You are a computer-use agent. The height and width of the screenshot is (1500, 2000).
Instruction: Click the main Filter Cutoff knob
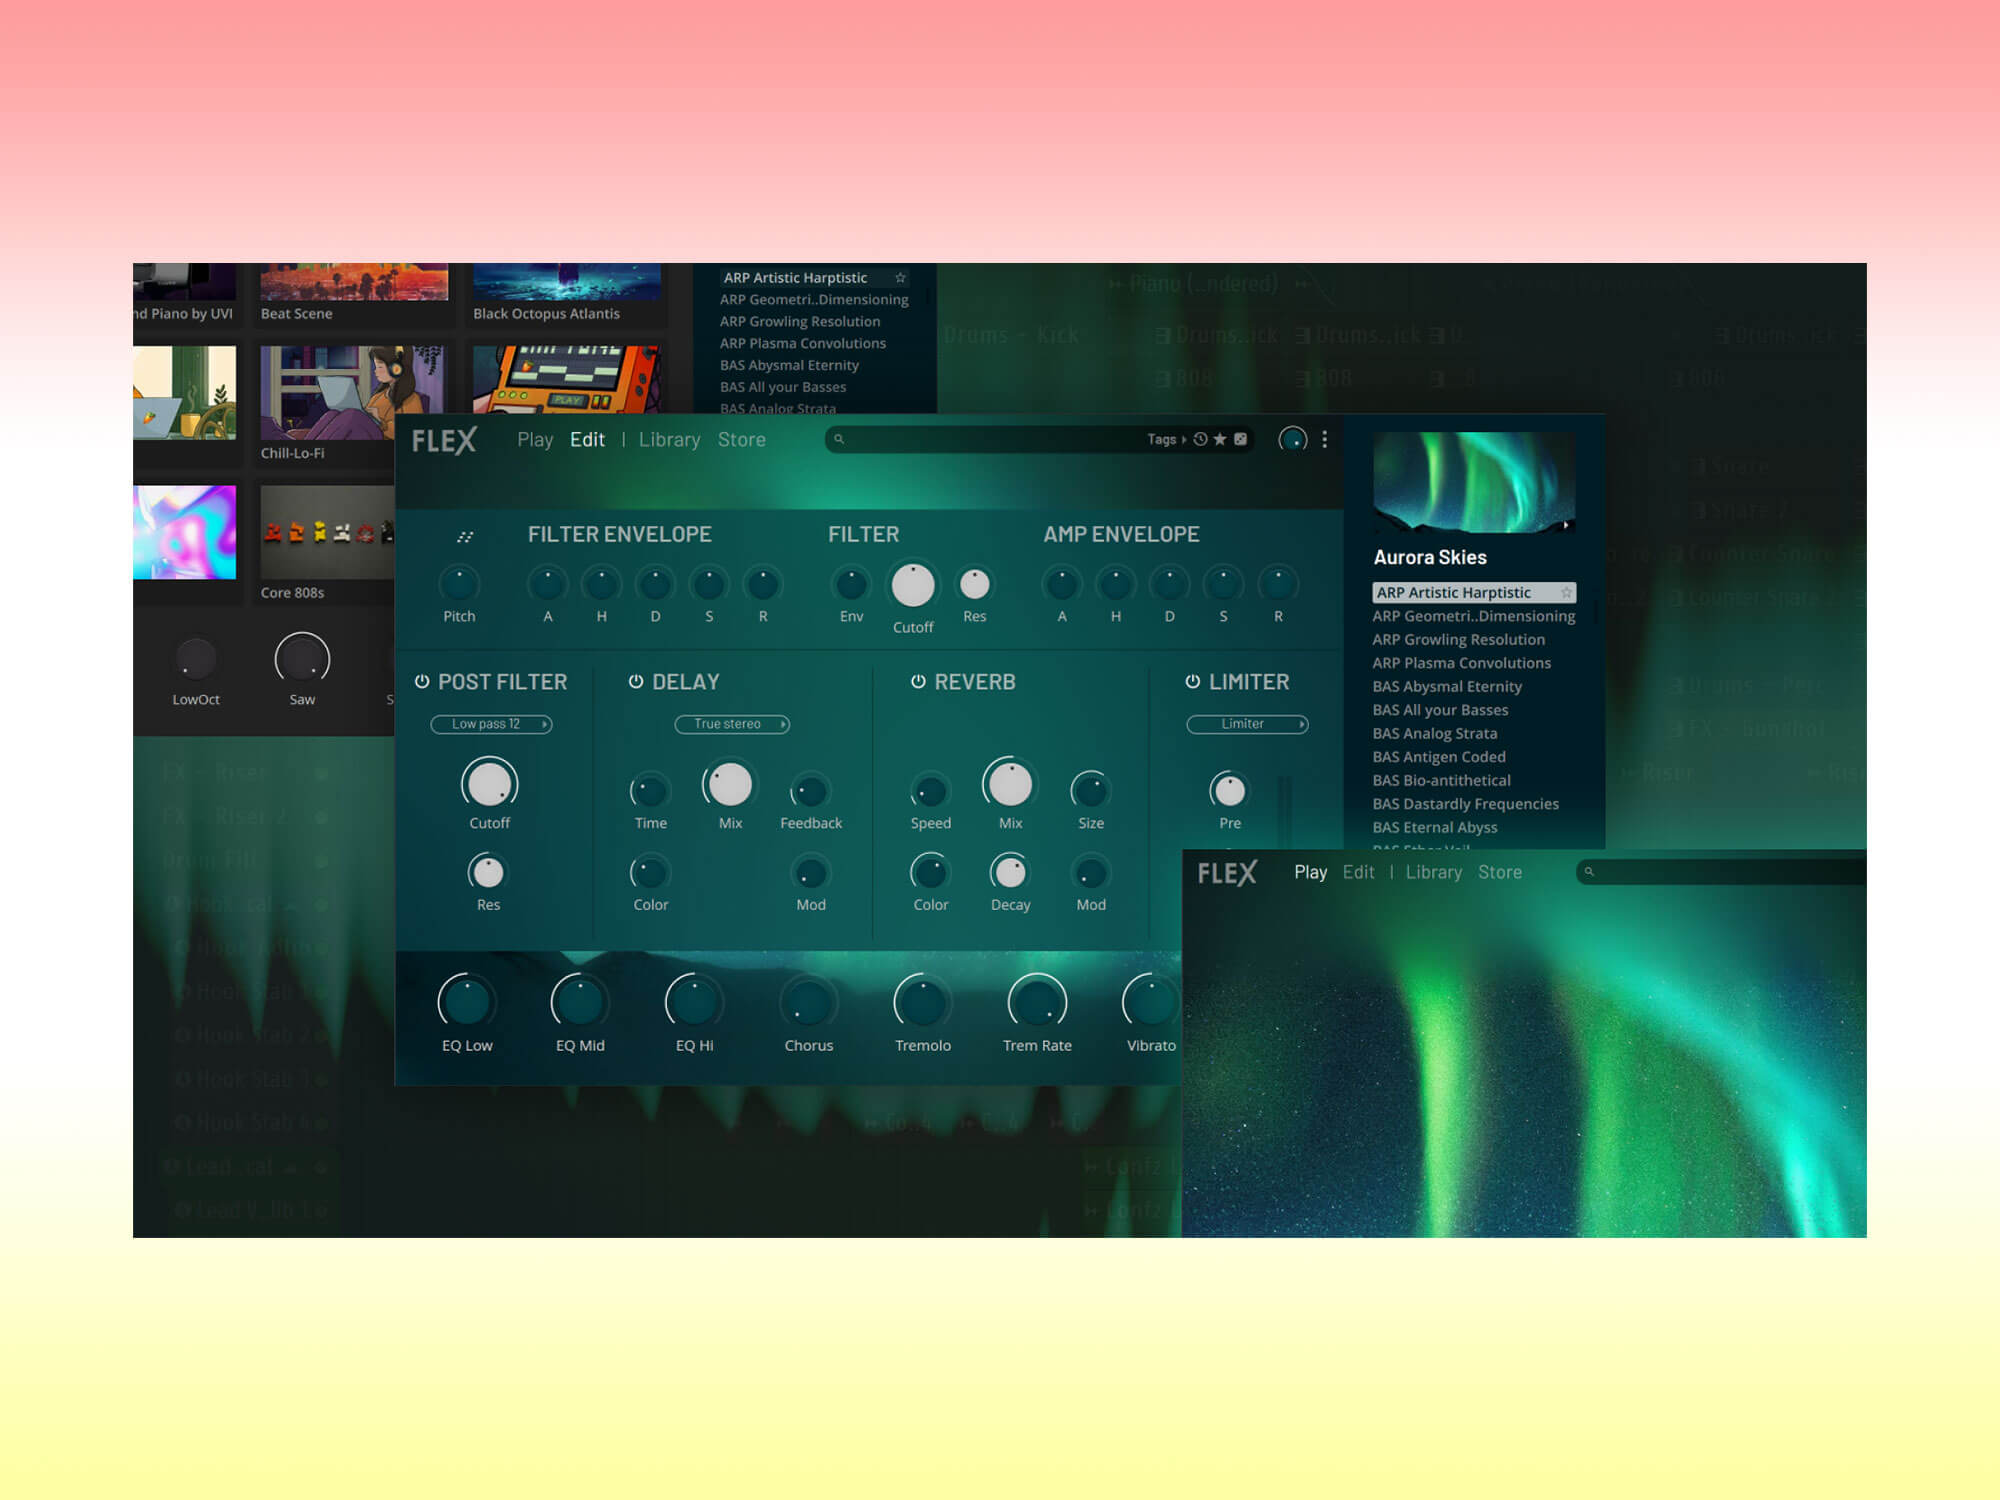pos(913,585)
